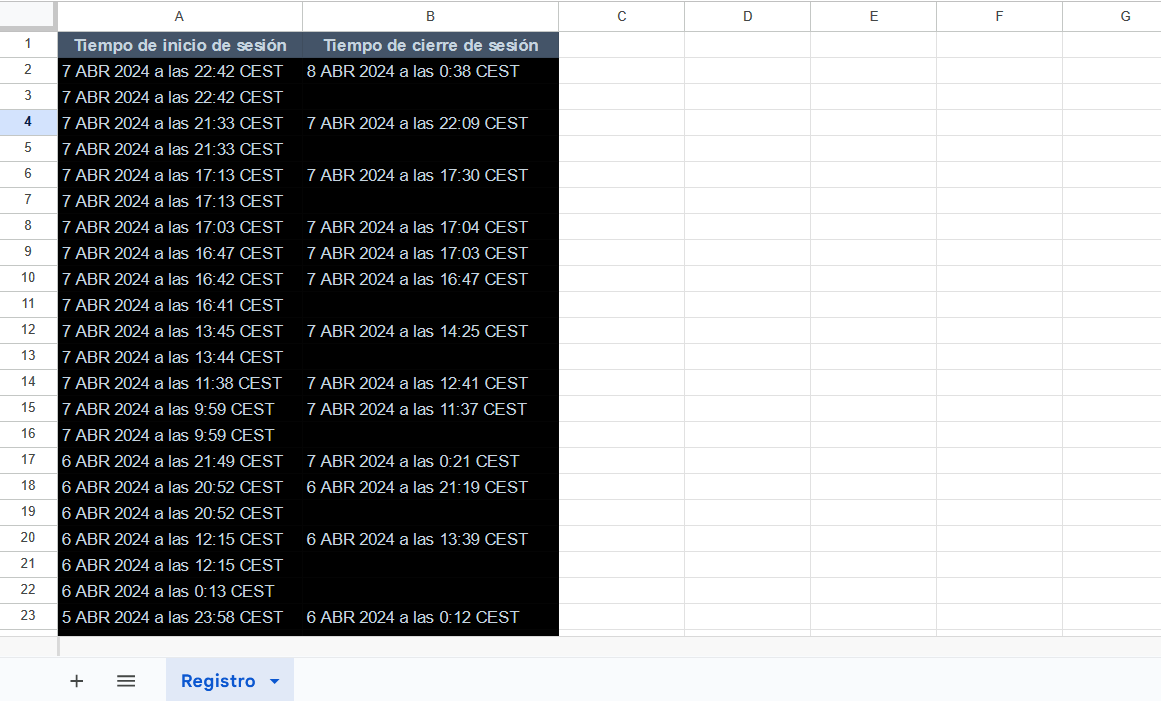Select row 4 header
Image resolution: width=1161 pixels, height=701 pixels.
point(28,122)
